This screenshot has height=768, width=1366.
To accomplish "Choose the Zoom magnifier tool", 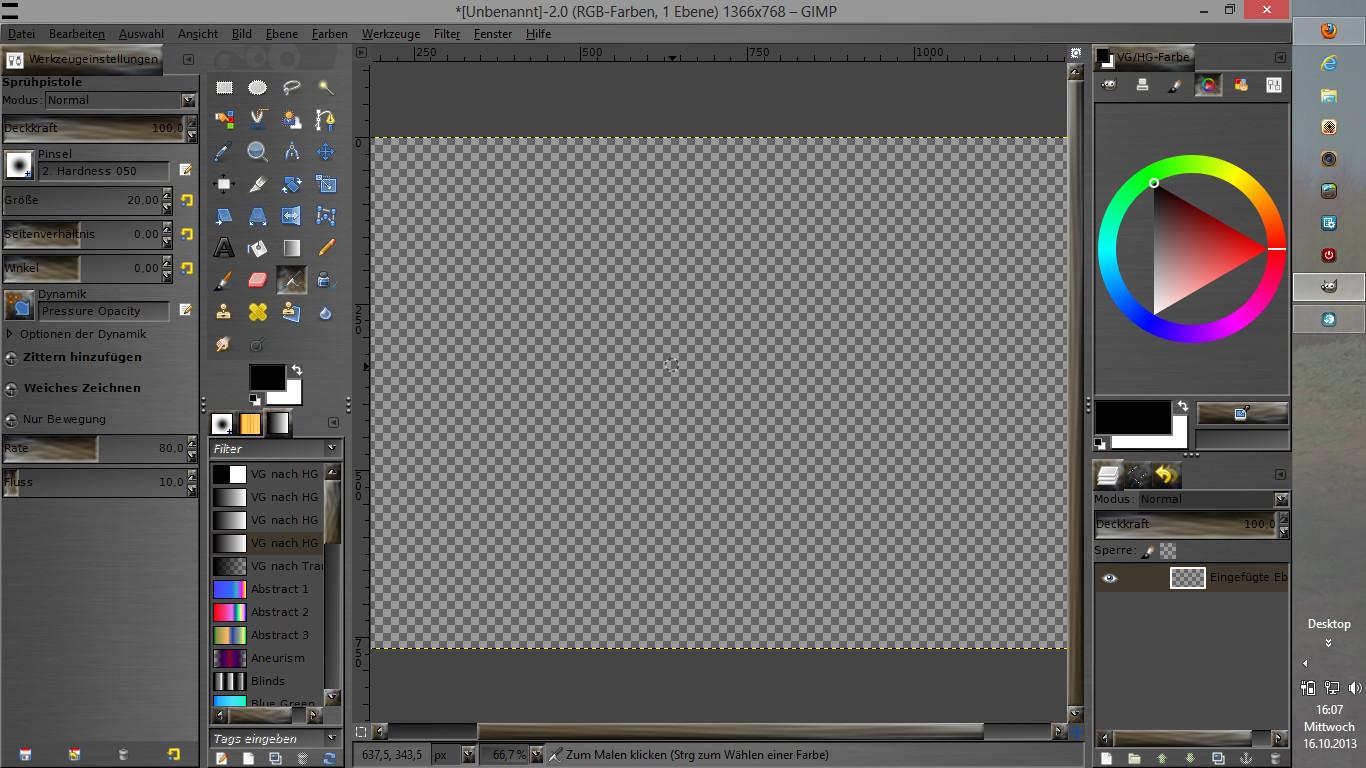I will pos(258,152).
